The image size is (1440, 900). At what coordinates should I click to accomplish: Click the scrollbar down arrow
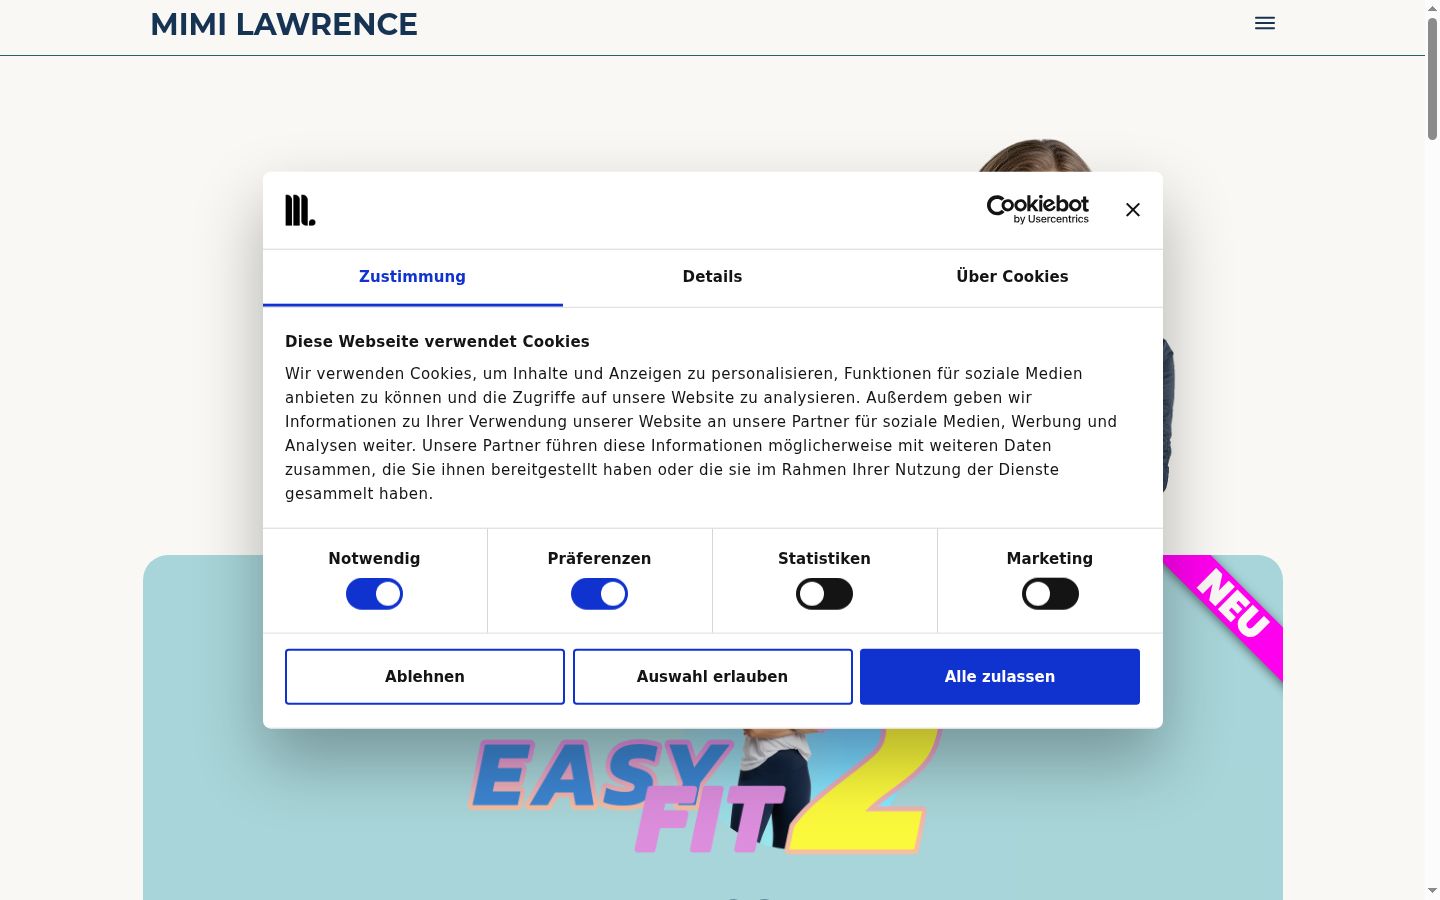[x=1432, y=891]
